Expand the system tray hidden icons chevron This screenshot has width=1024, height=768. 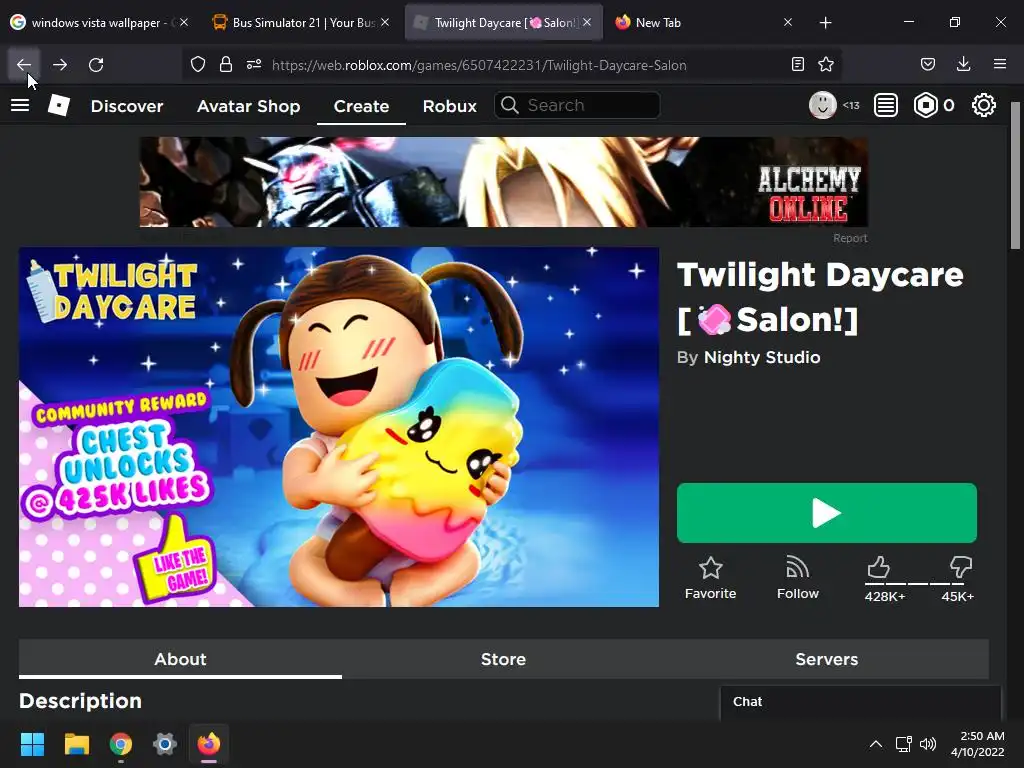click(x=876, y=744)
